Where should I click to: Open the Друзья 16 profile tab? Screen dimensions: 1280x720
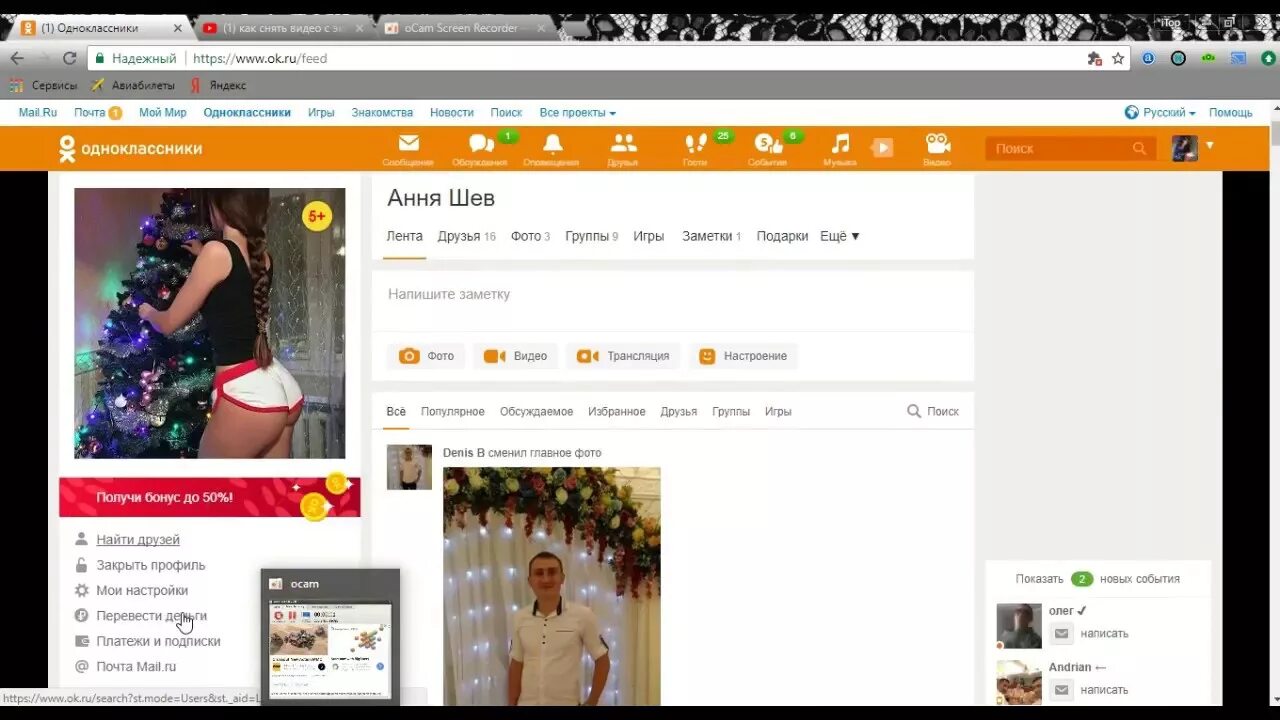pos(466,236)
